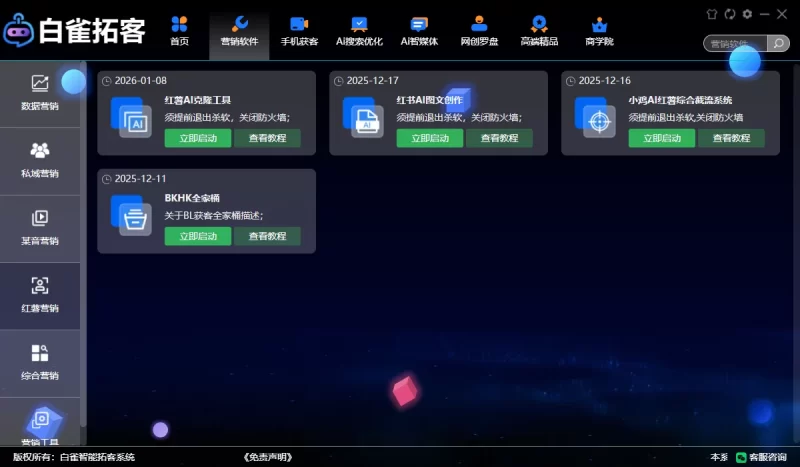Click the date 2025-12-11
Image resolution: width=800 pixels, height=467 pixels.
click(140, 179)
